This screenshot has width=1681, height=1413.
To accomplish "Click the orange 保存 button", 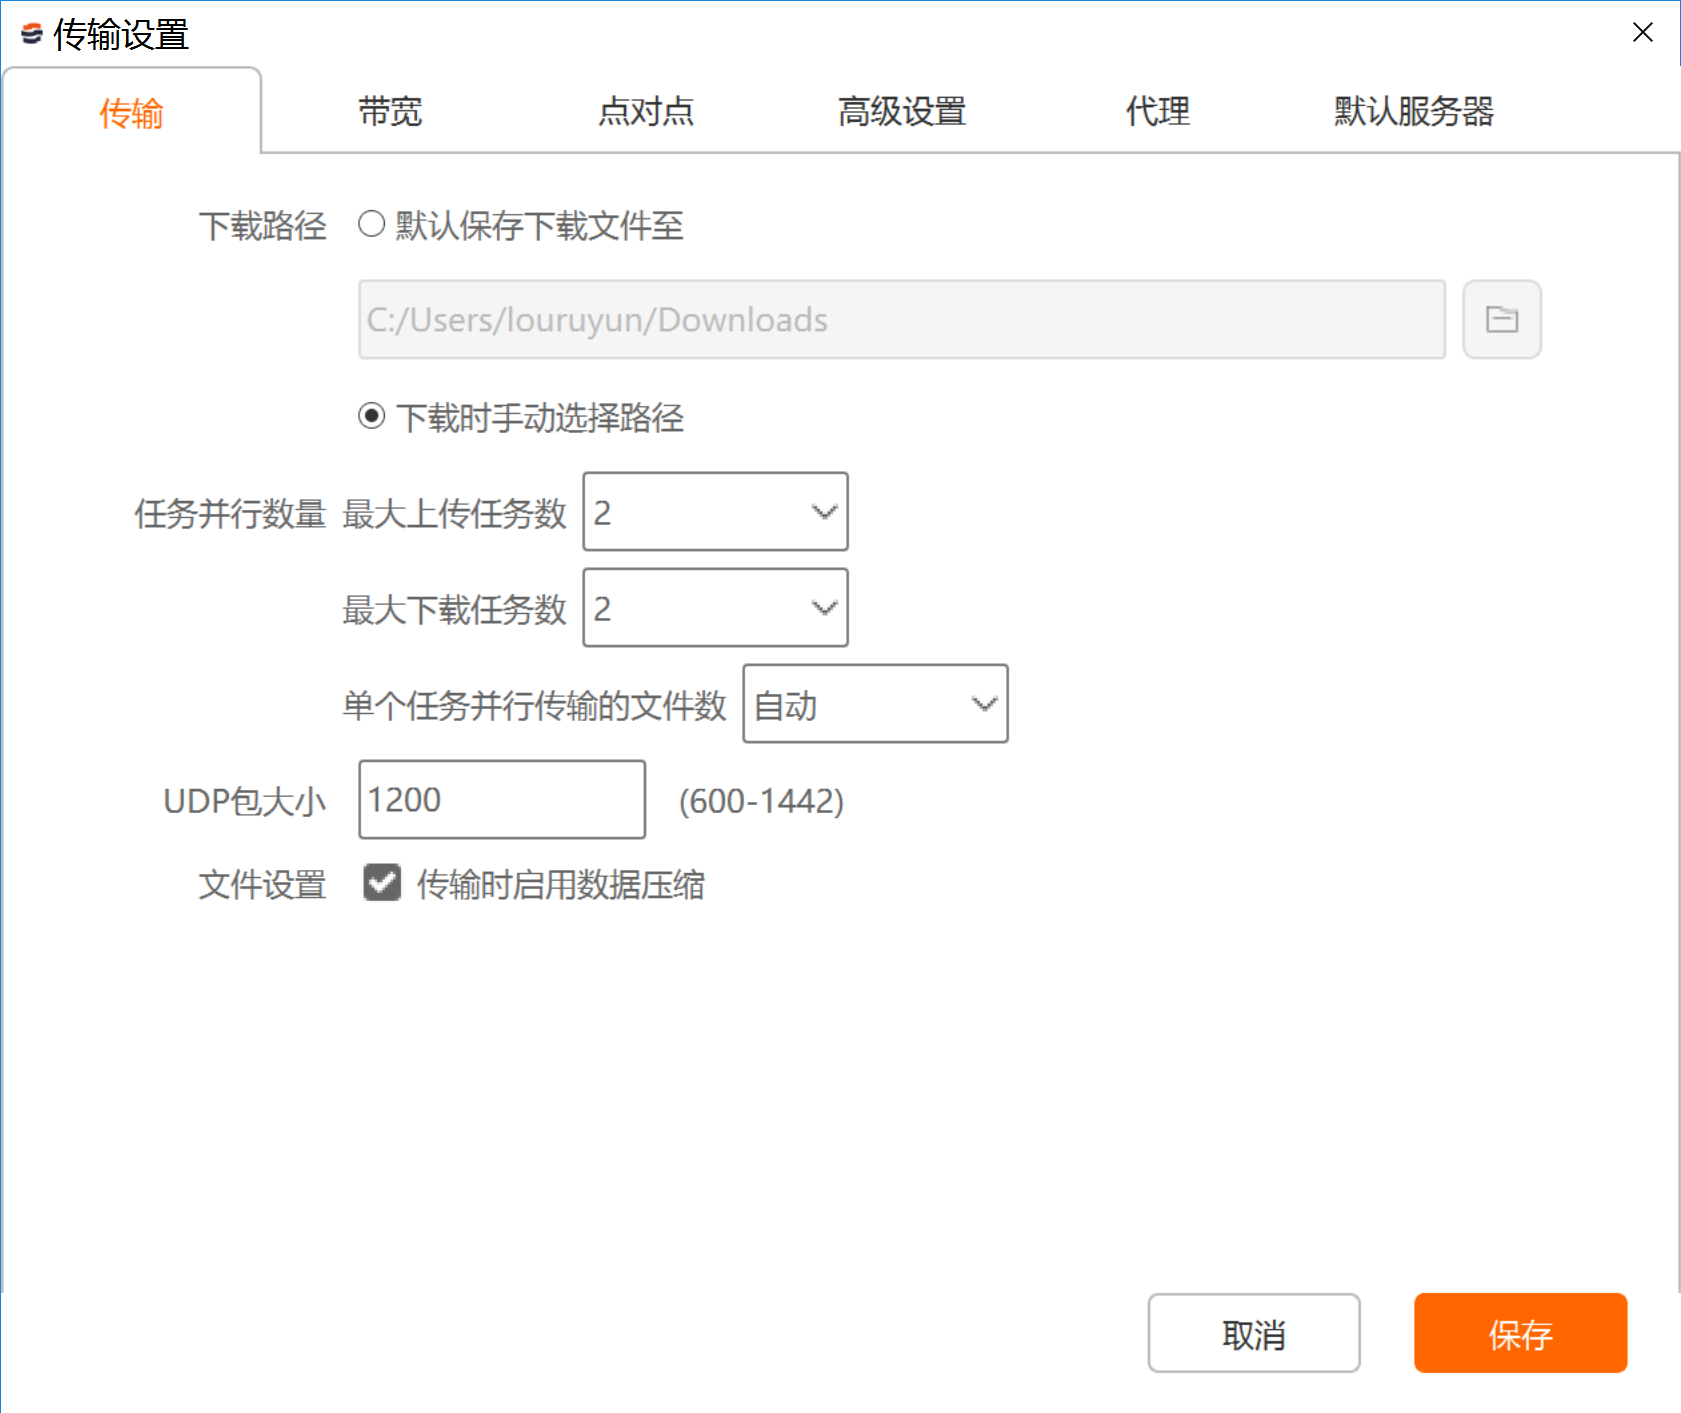I will (1520, 1333).
